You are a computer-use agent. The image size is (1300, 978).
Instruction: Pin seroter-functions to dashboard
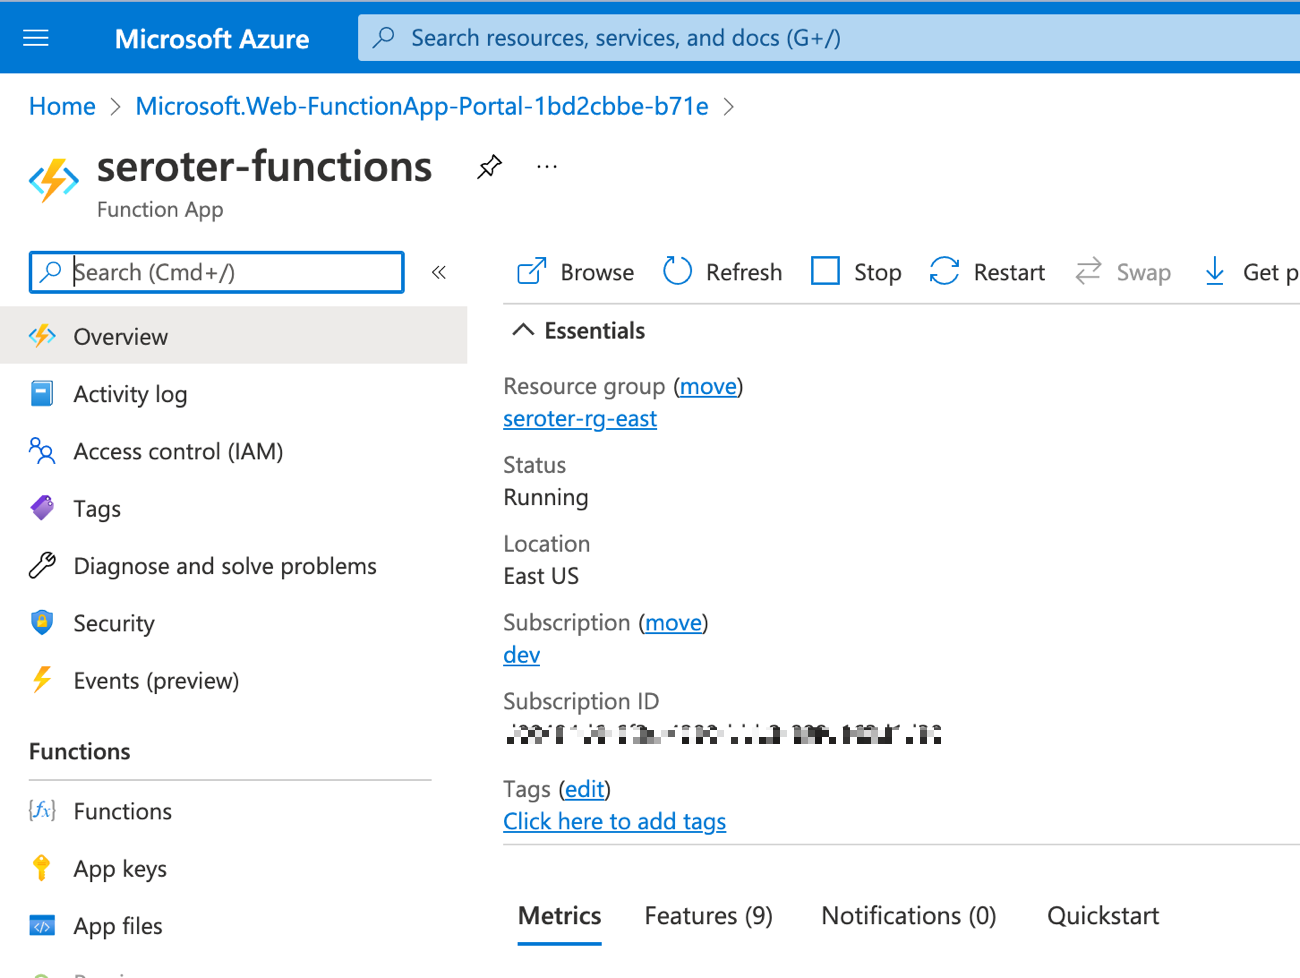pos(489,167)
